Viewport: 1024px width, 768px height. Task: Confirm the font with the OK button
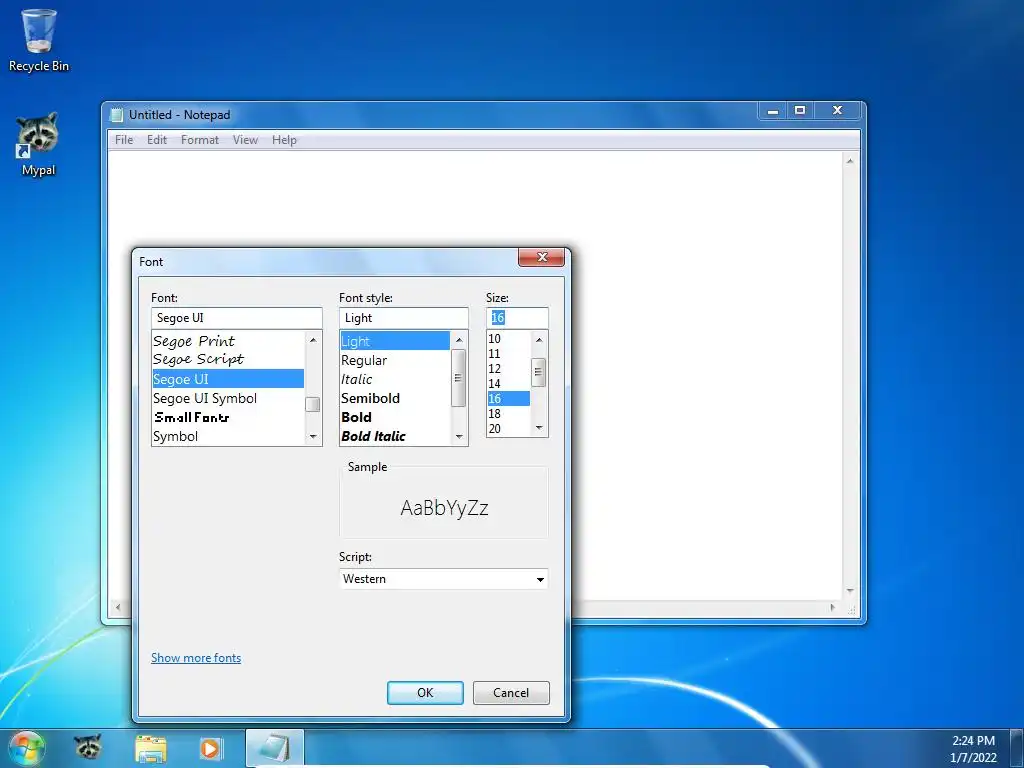pos(425,693)
